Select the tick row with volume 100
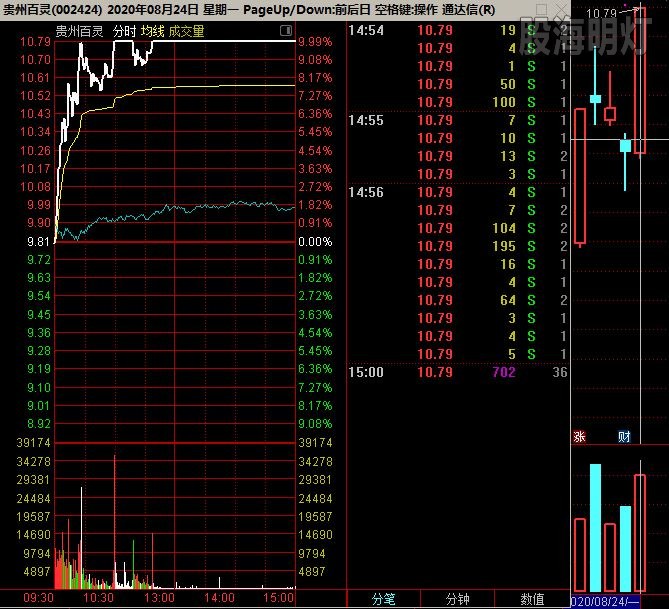This screenshot has width=669, height=609. pos(458,102)
